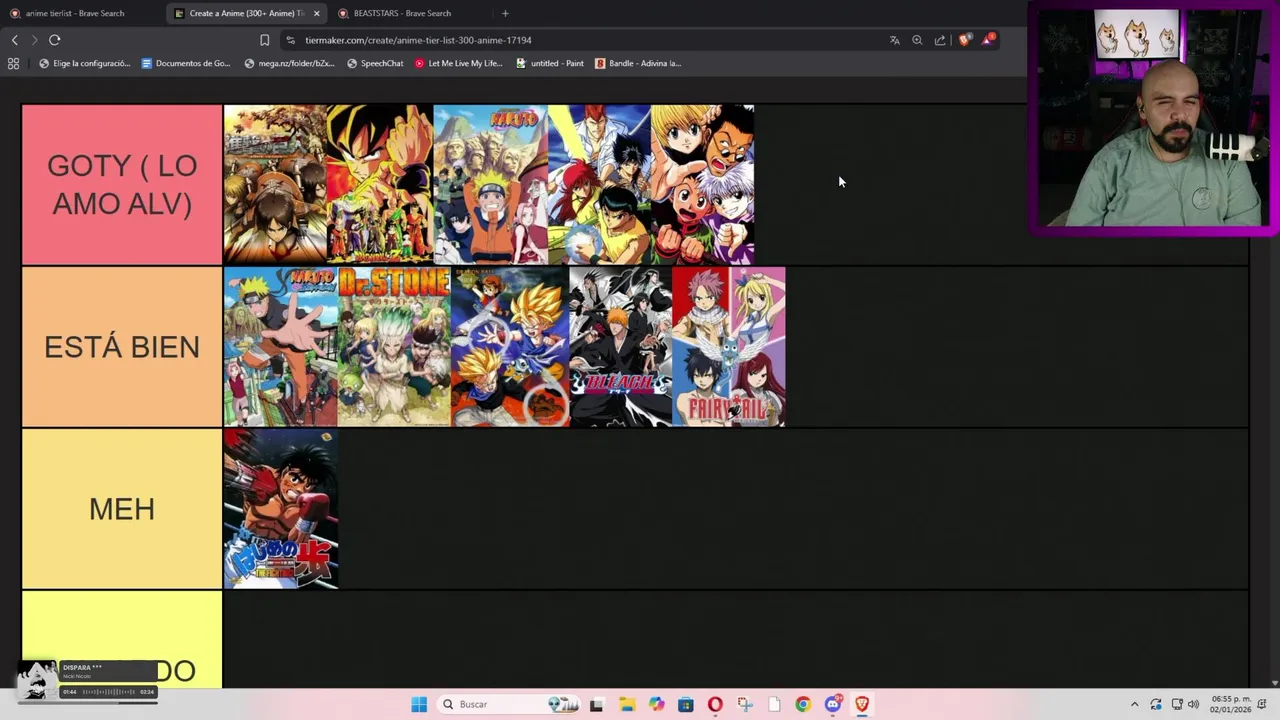Open Google Chrome from the taskbar
Image resolution: width=1280 pixels, height=720 pixels.
[803, 704]
